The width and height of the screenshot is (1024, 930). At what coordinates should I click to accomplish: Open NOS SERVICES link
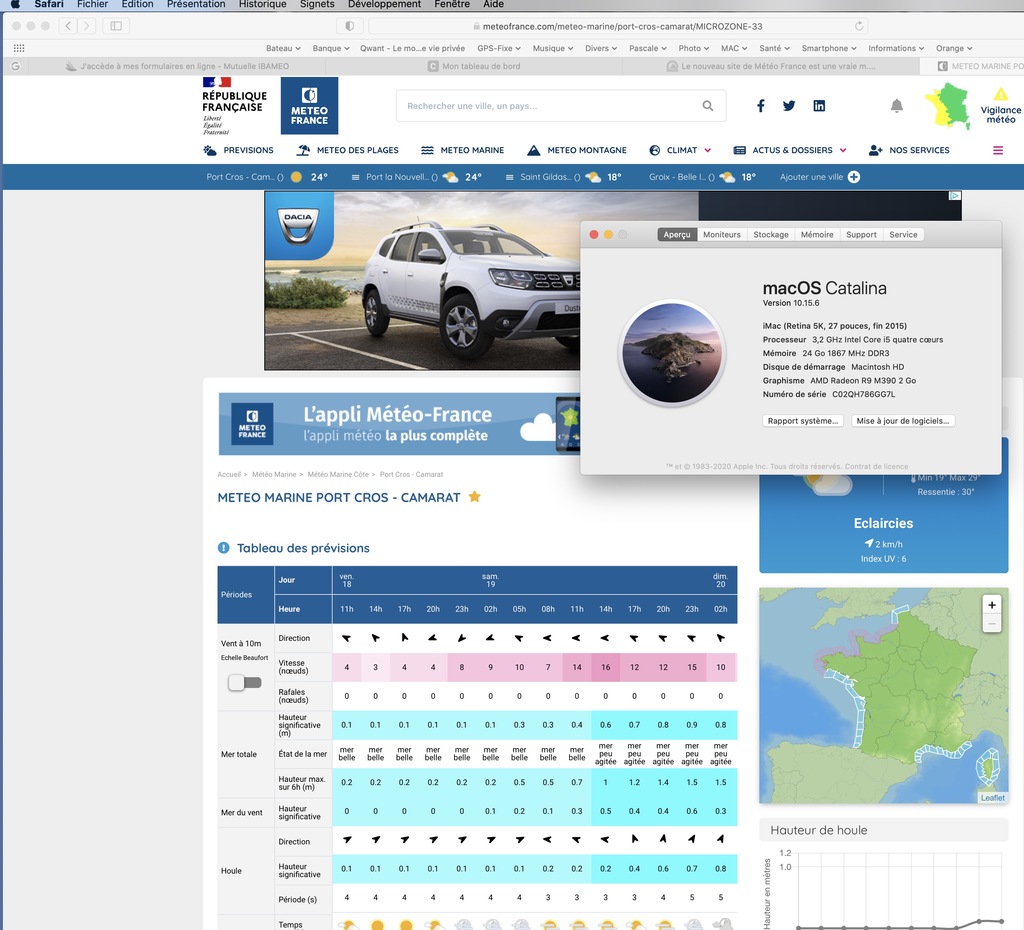(909, 150)
